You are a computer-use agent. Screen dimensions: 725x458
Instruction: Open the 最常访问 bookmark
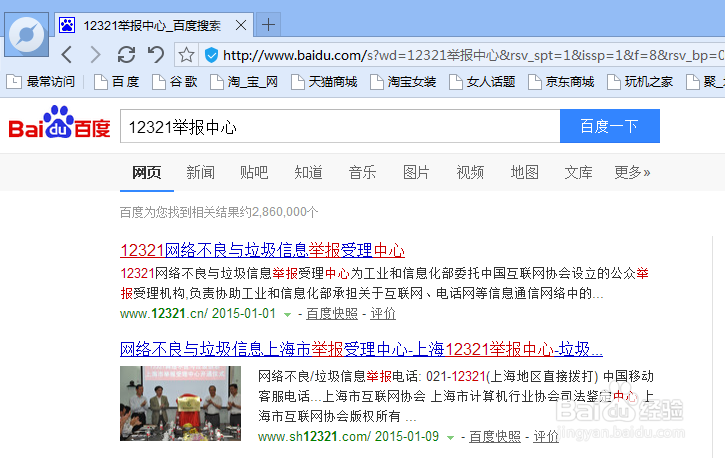click(x=40, y=82)
